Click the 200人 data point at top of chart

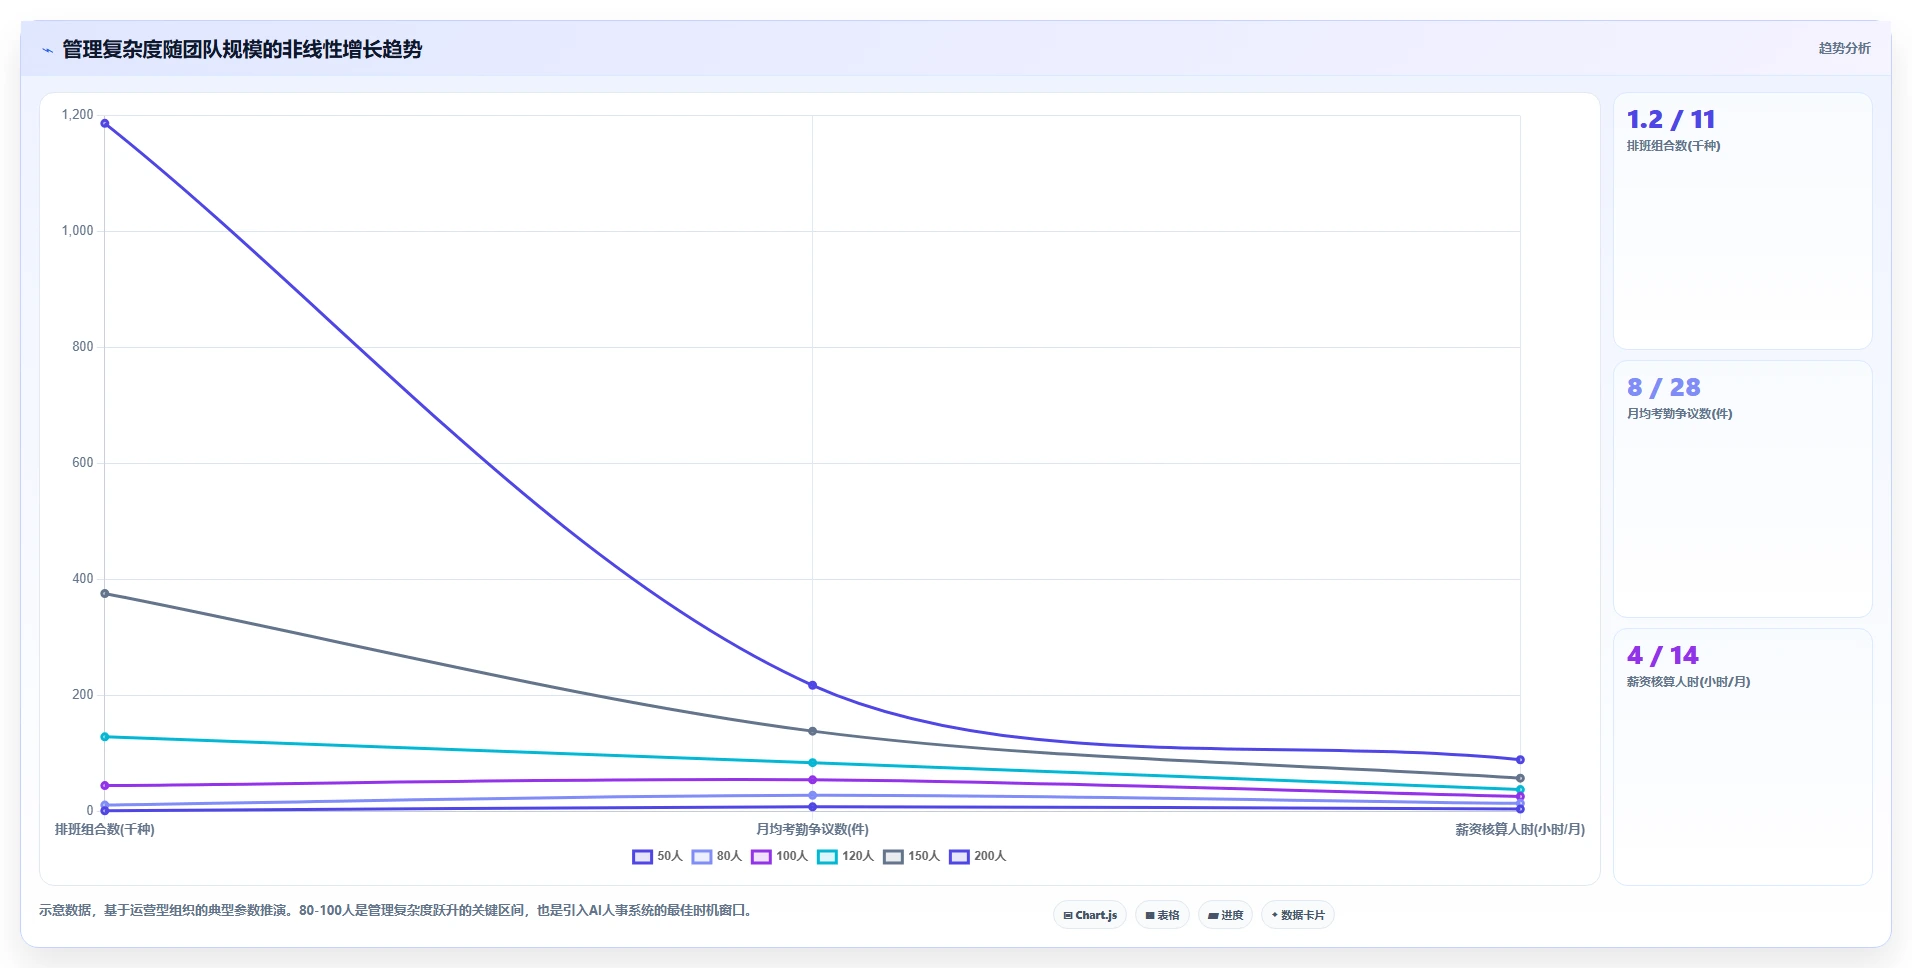pos(105,124)
